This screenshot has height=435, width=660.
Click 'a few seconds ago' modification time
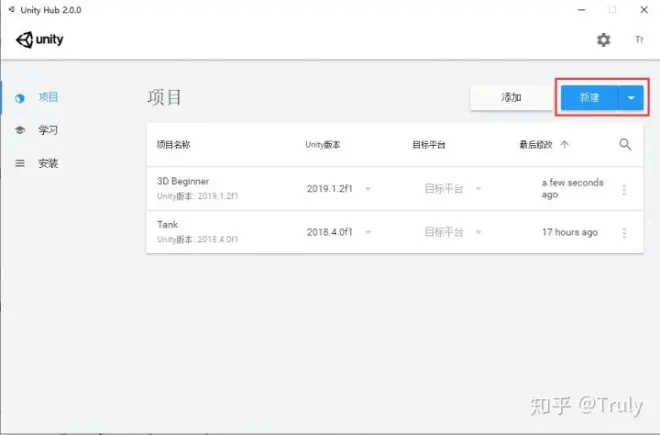point(572,189)
